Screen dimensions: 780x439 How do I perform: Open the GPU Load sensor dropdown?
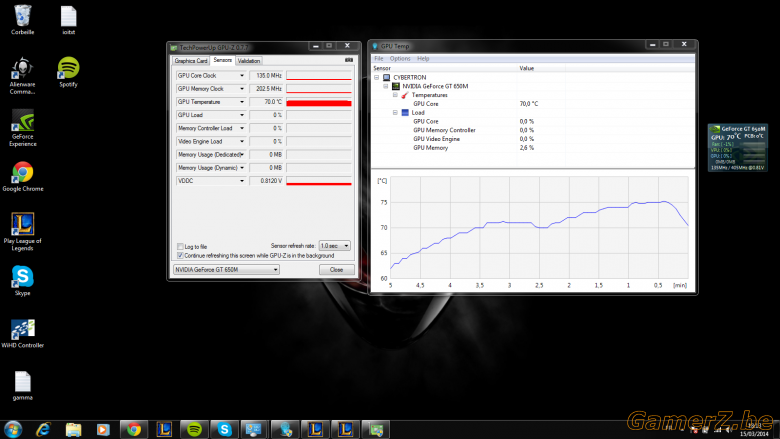click(242, 115)
